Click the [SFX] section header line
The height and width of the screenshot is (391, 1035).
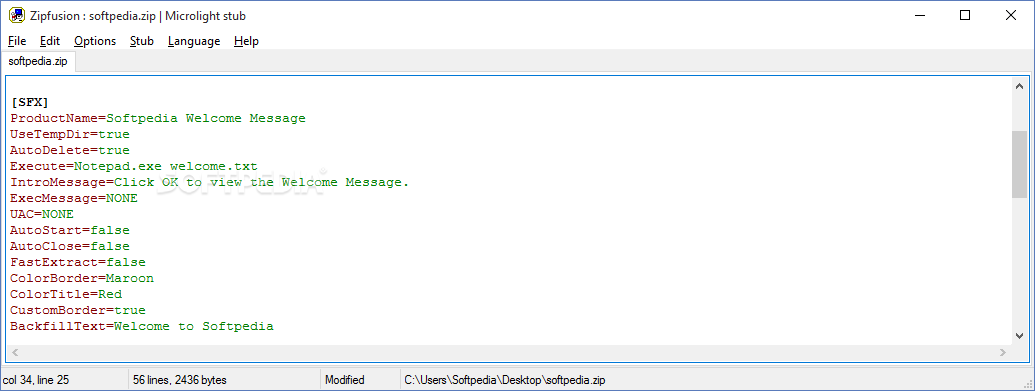click(29, 102)
